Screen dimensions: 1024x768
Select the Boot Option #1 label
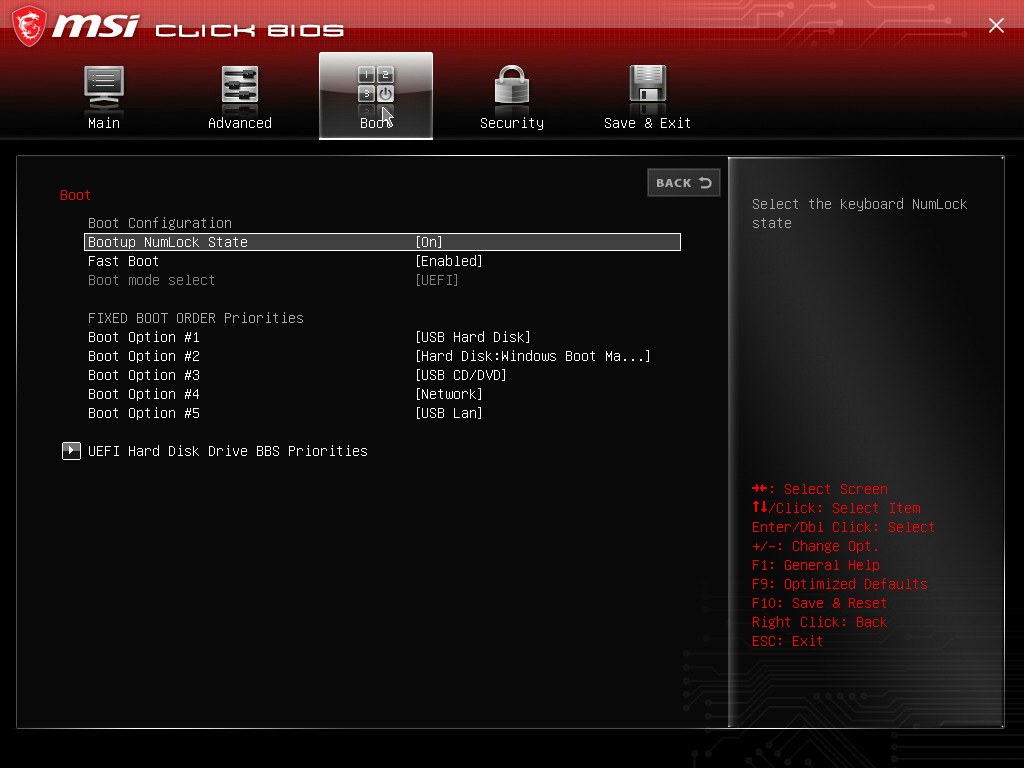pos(144,337)
